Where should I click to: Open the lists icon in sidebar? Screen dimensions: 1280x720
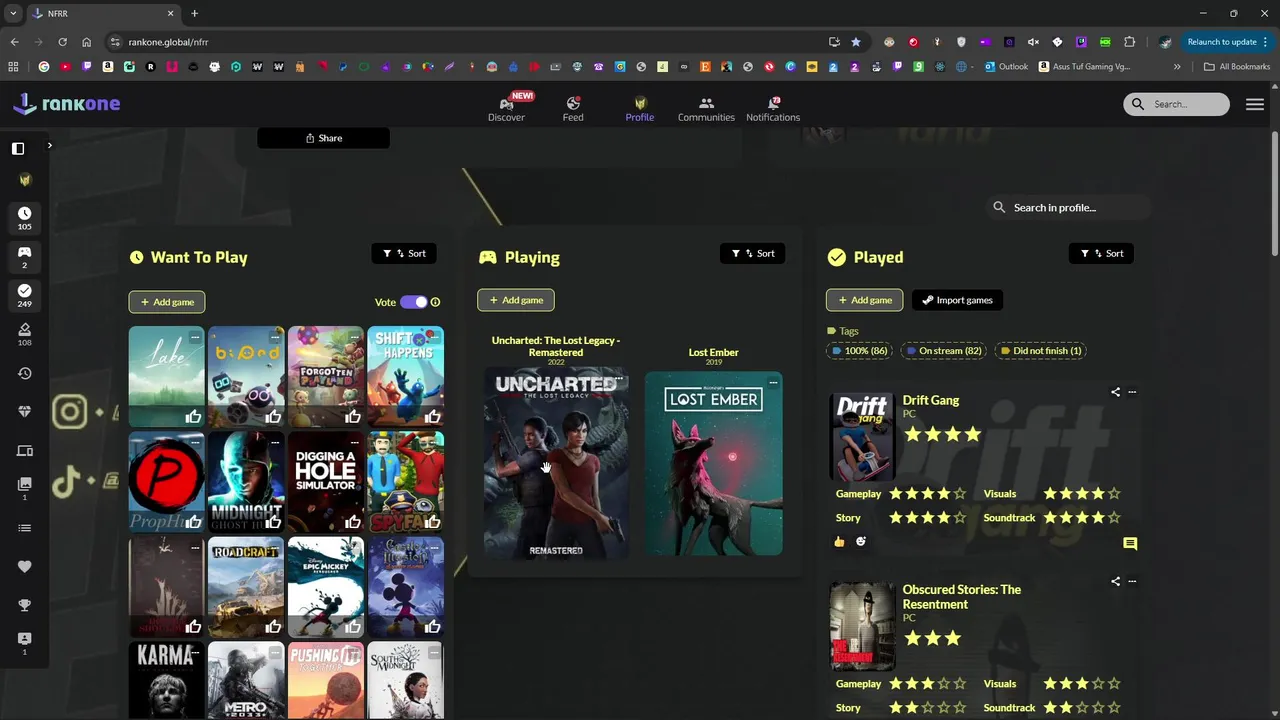pyautogui.click(x=25, y=528)
